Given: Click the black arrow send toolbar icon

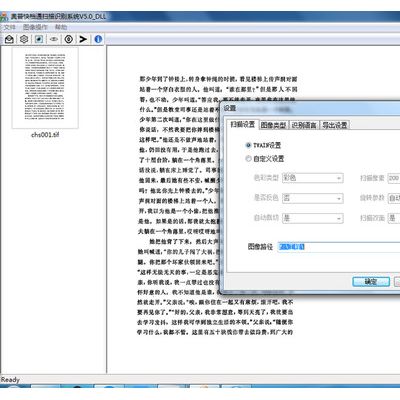Looking at the screenshot, I should coord(83,39).
